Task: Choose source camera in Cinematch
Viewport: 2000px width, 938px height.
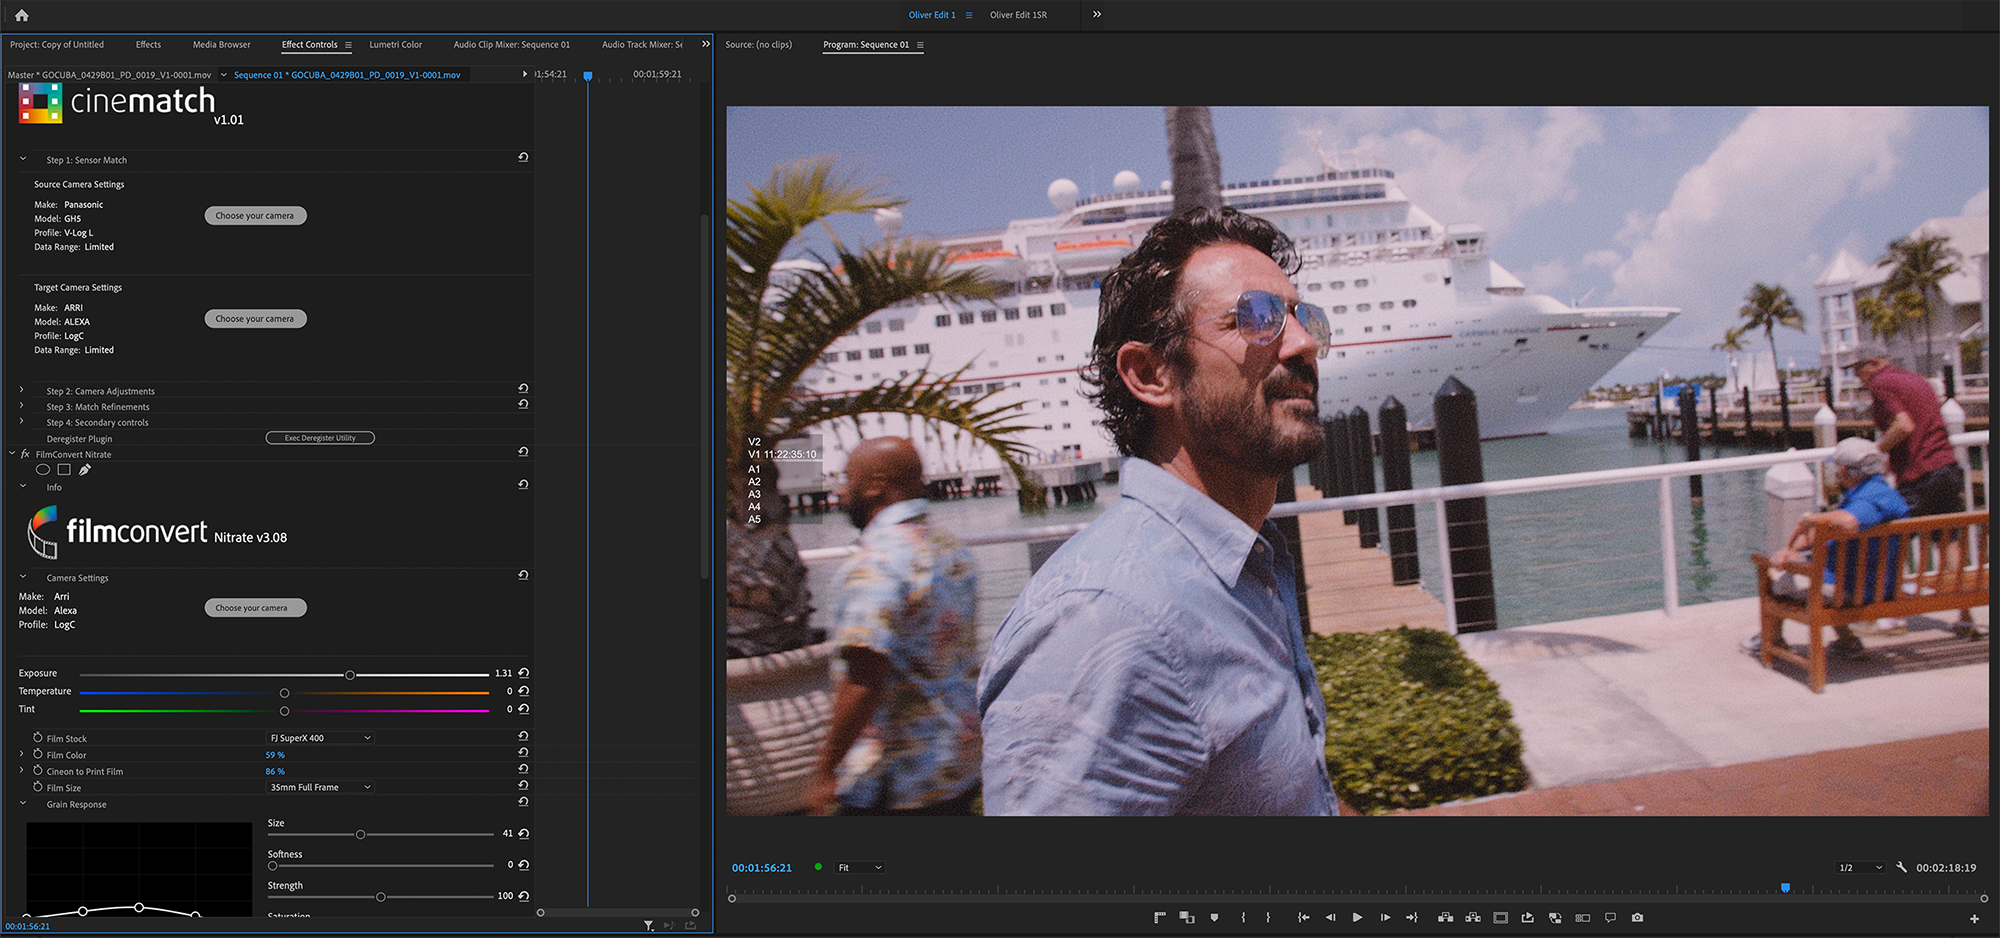Action: click(255, 215)
